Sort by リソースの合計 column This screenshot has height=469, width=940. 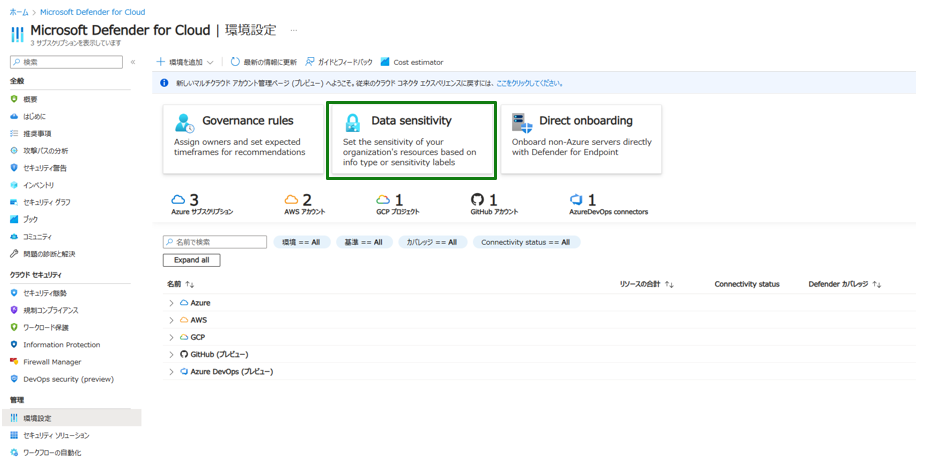(647, 284)
